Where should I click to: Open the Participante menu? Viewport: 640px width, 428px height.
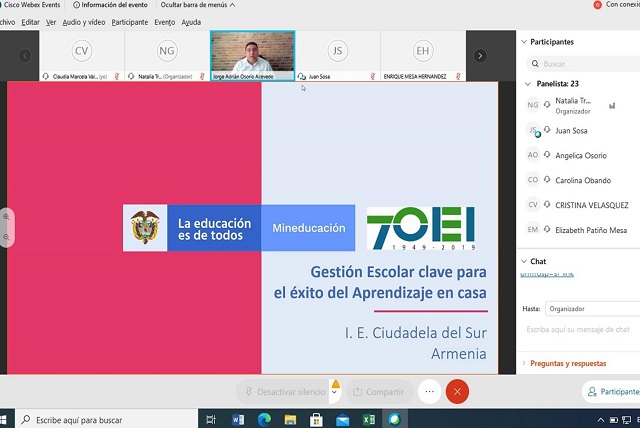click(x=130, y=22)
